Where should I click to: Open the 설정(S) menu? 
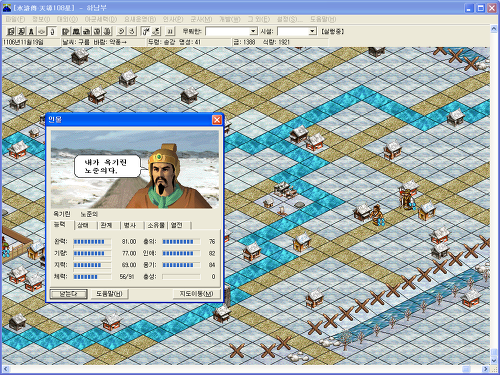pyautogui.click(x=290, y=19)
